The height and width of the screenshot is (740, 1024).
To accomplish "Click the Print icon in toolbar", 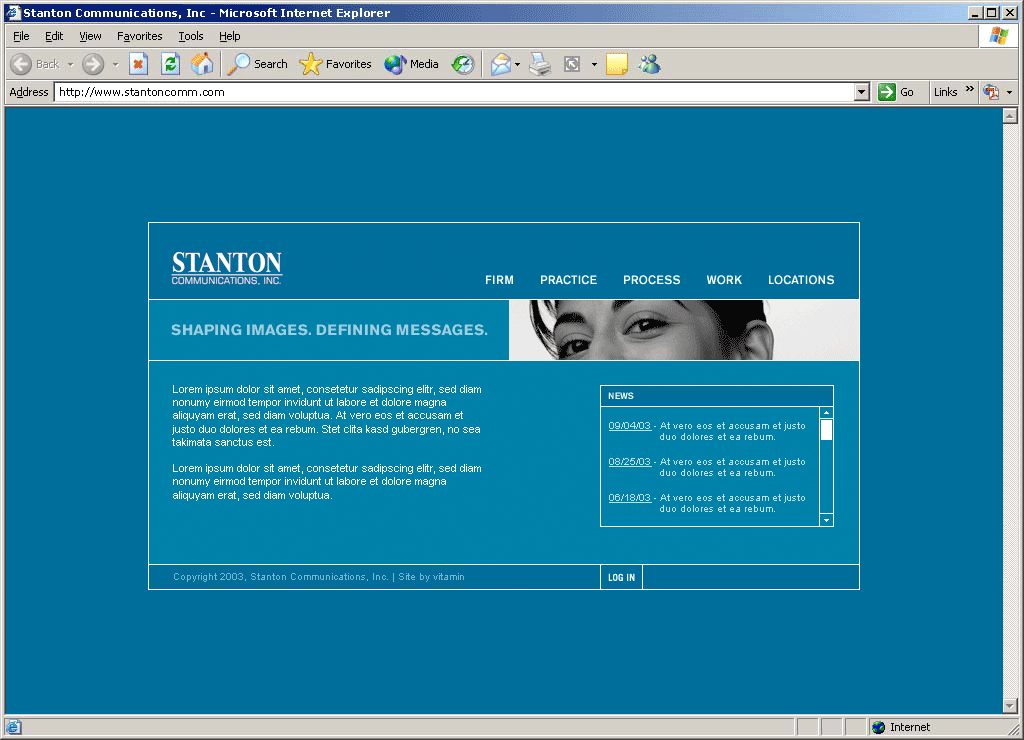I will coord(540,64).
